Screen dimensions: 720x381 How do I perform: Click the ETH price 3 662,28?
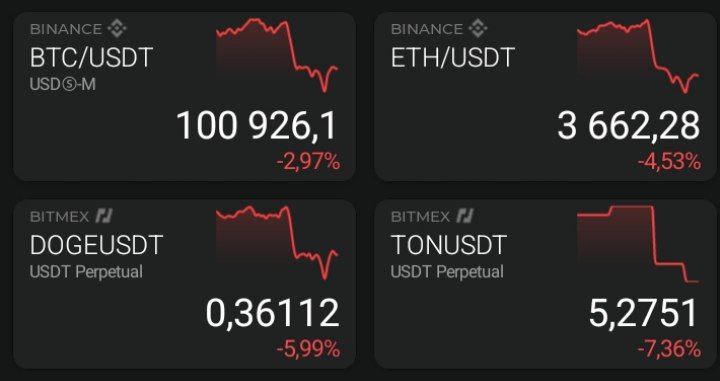629,126
